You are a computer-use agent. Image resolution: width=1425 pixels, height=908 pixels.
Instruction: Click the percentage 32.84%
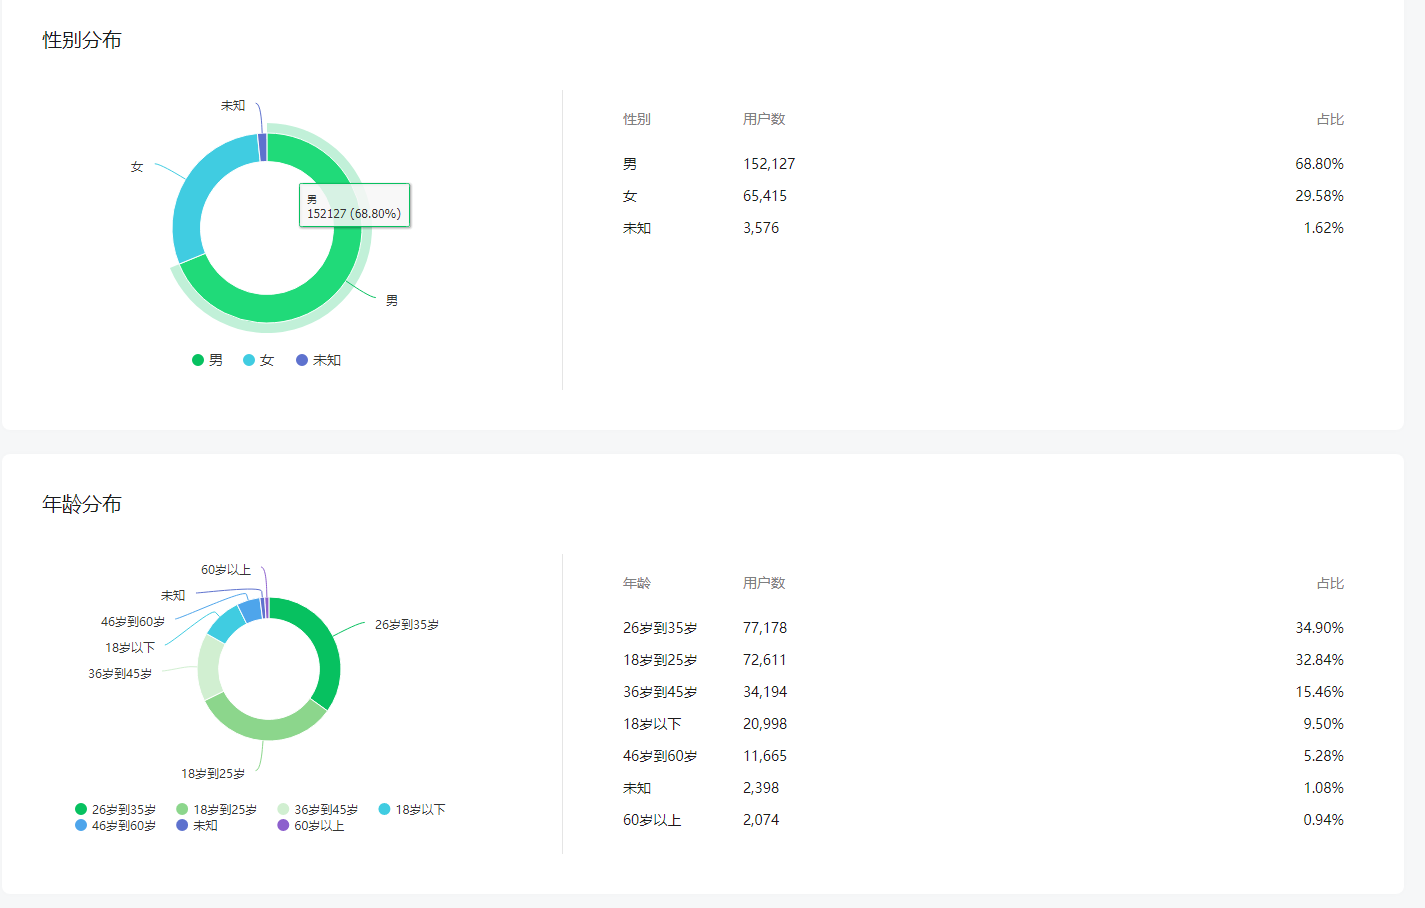[1319, 660]
